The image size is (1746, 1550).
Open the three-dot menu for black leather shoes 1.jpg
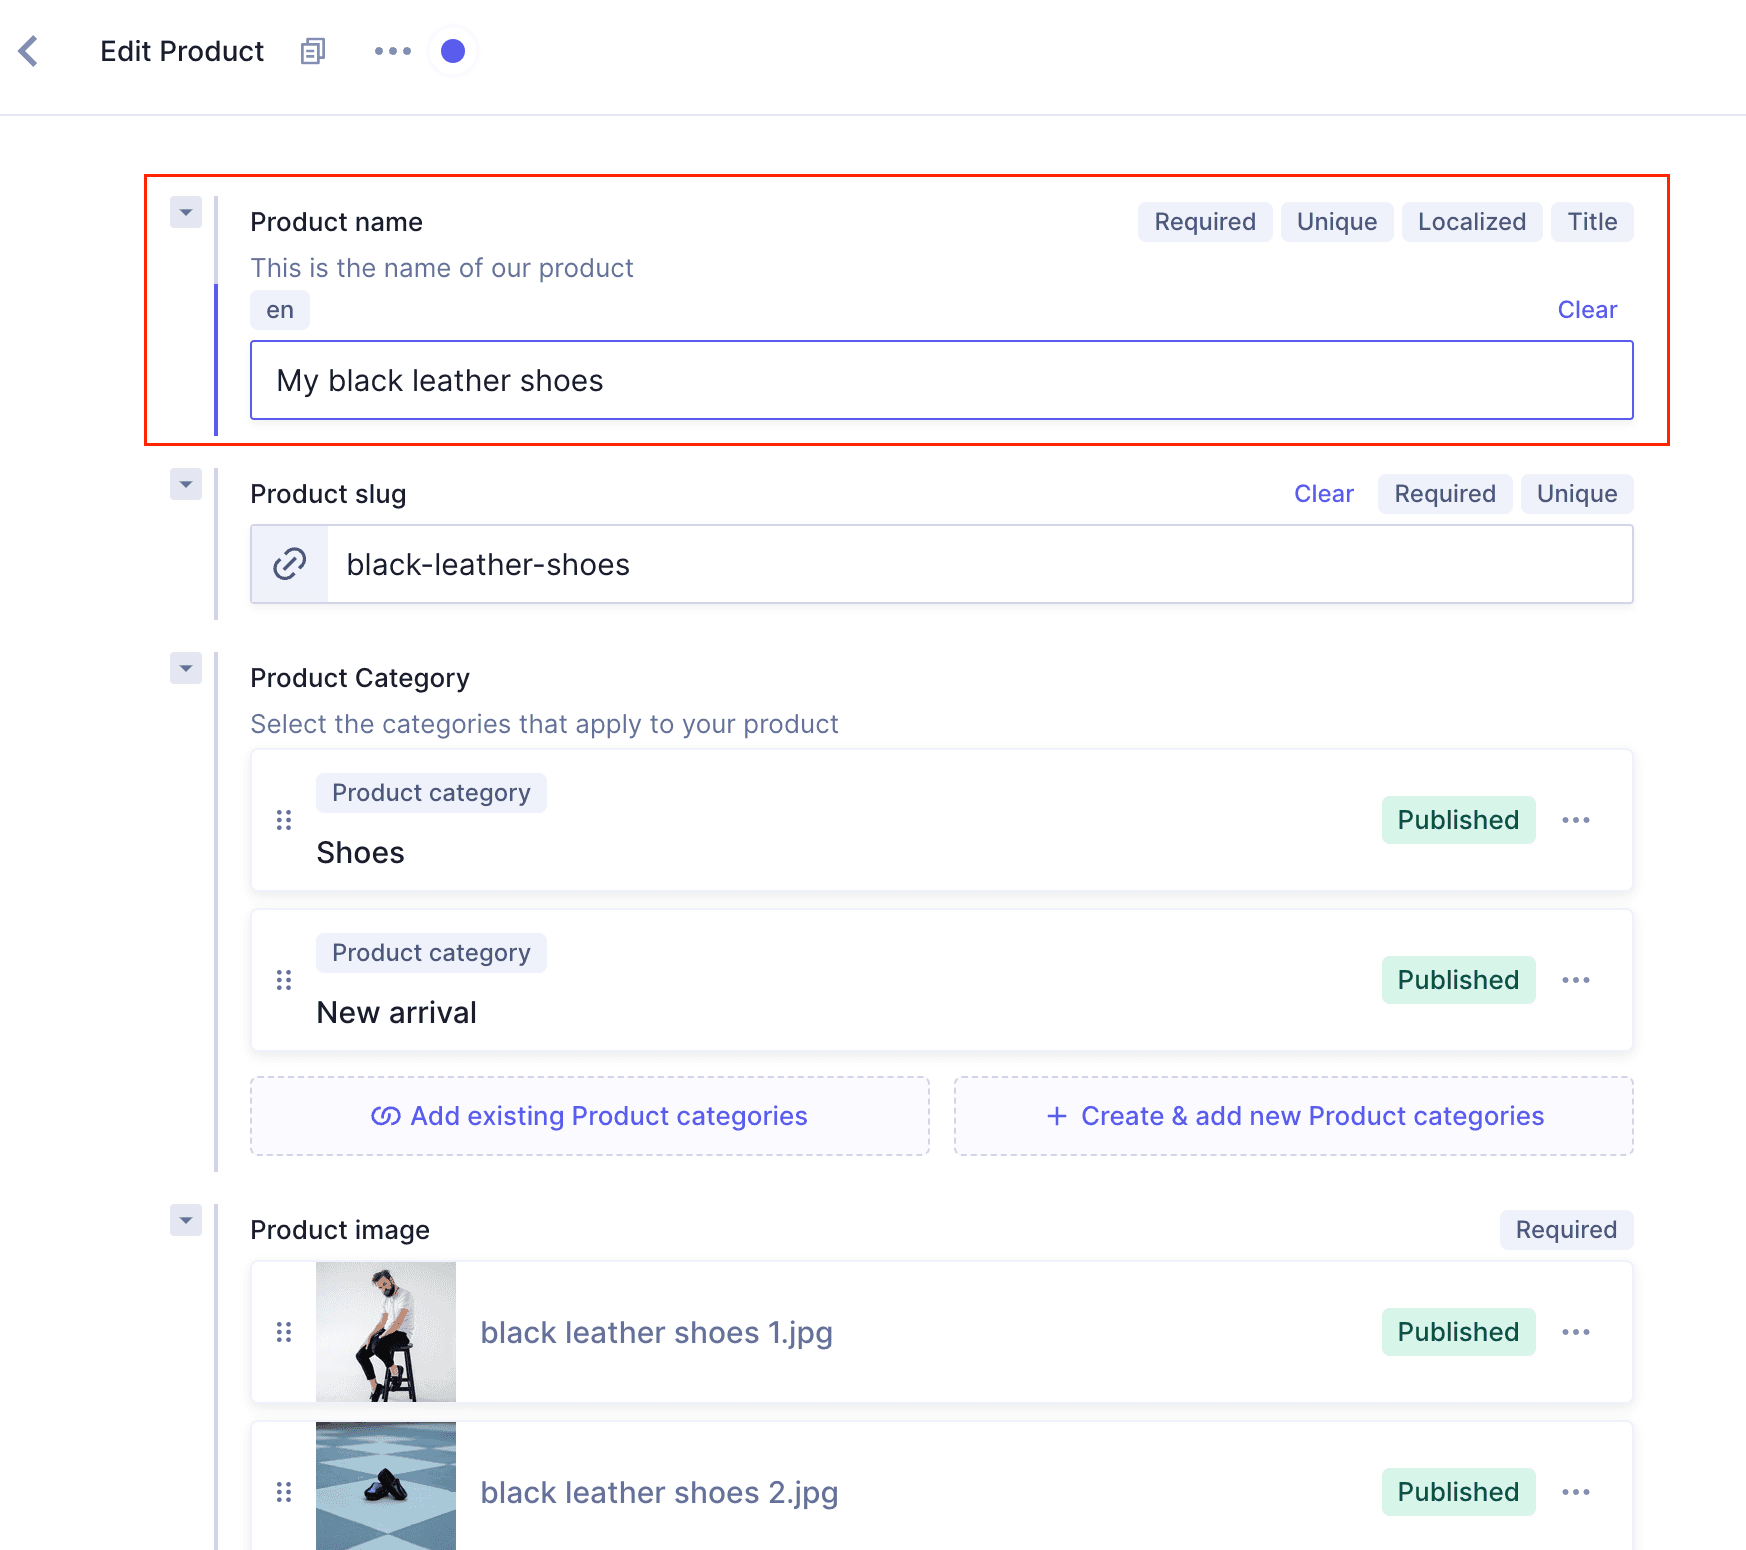pos(1575,1332)
